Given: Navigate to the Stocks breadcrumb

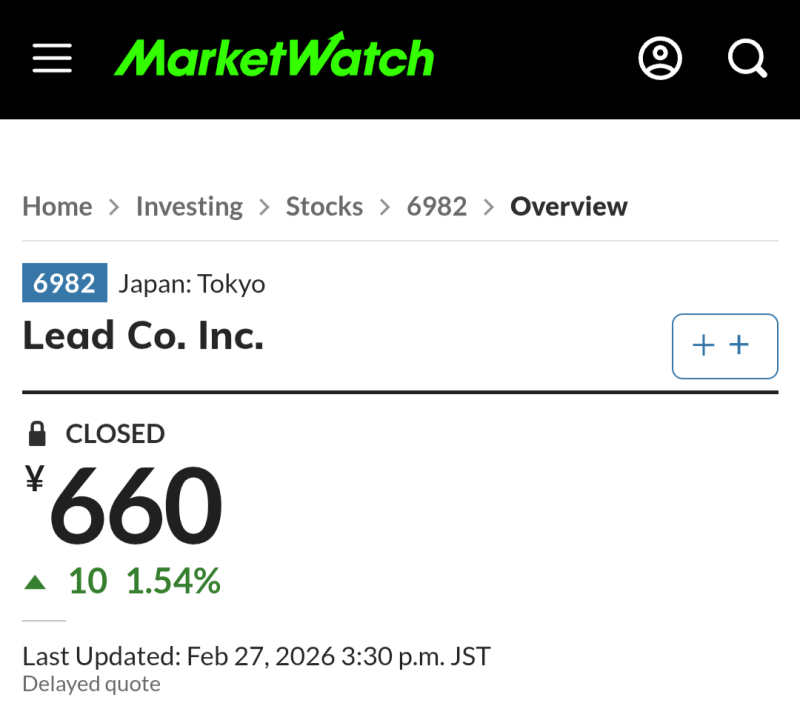Looking at the screenshot, I should 324,207.
